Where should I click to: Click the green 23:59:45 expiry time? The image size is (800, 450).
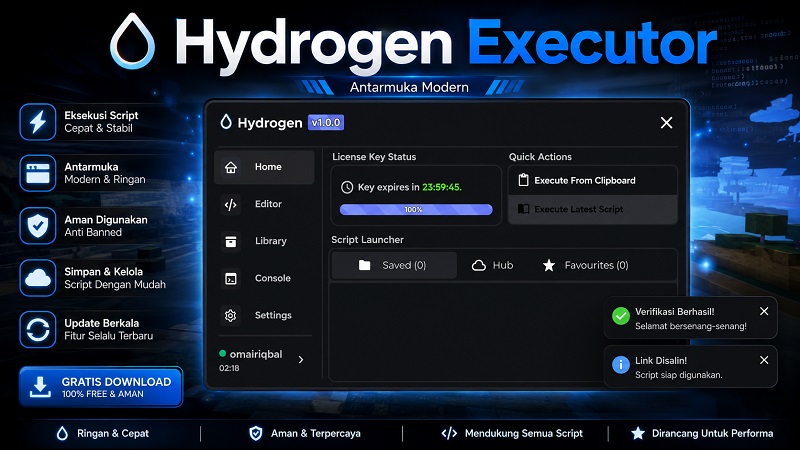442,187
